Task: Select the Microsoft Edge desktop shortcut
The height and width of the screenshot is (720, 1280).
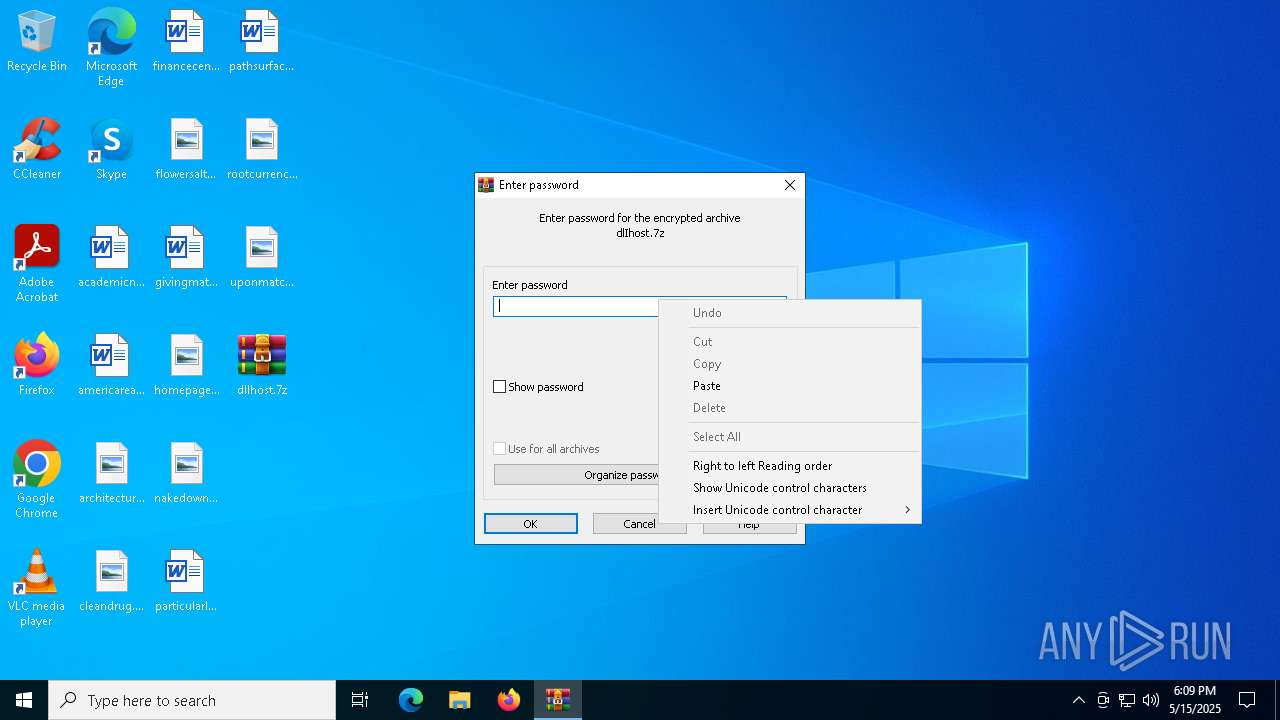Action: (x=111, y=47)
